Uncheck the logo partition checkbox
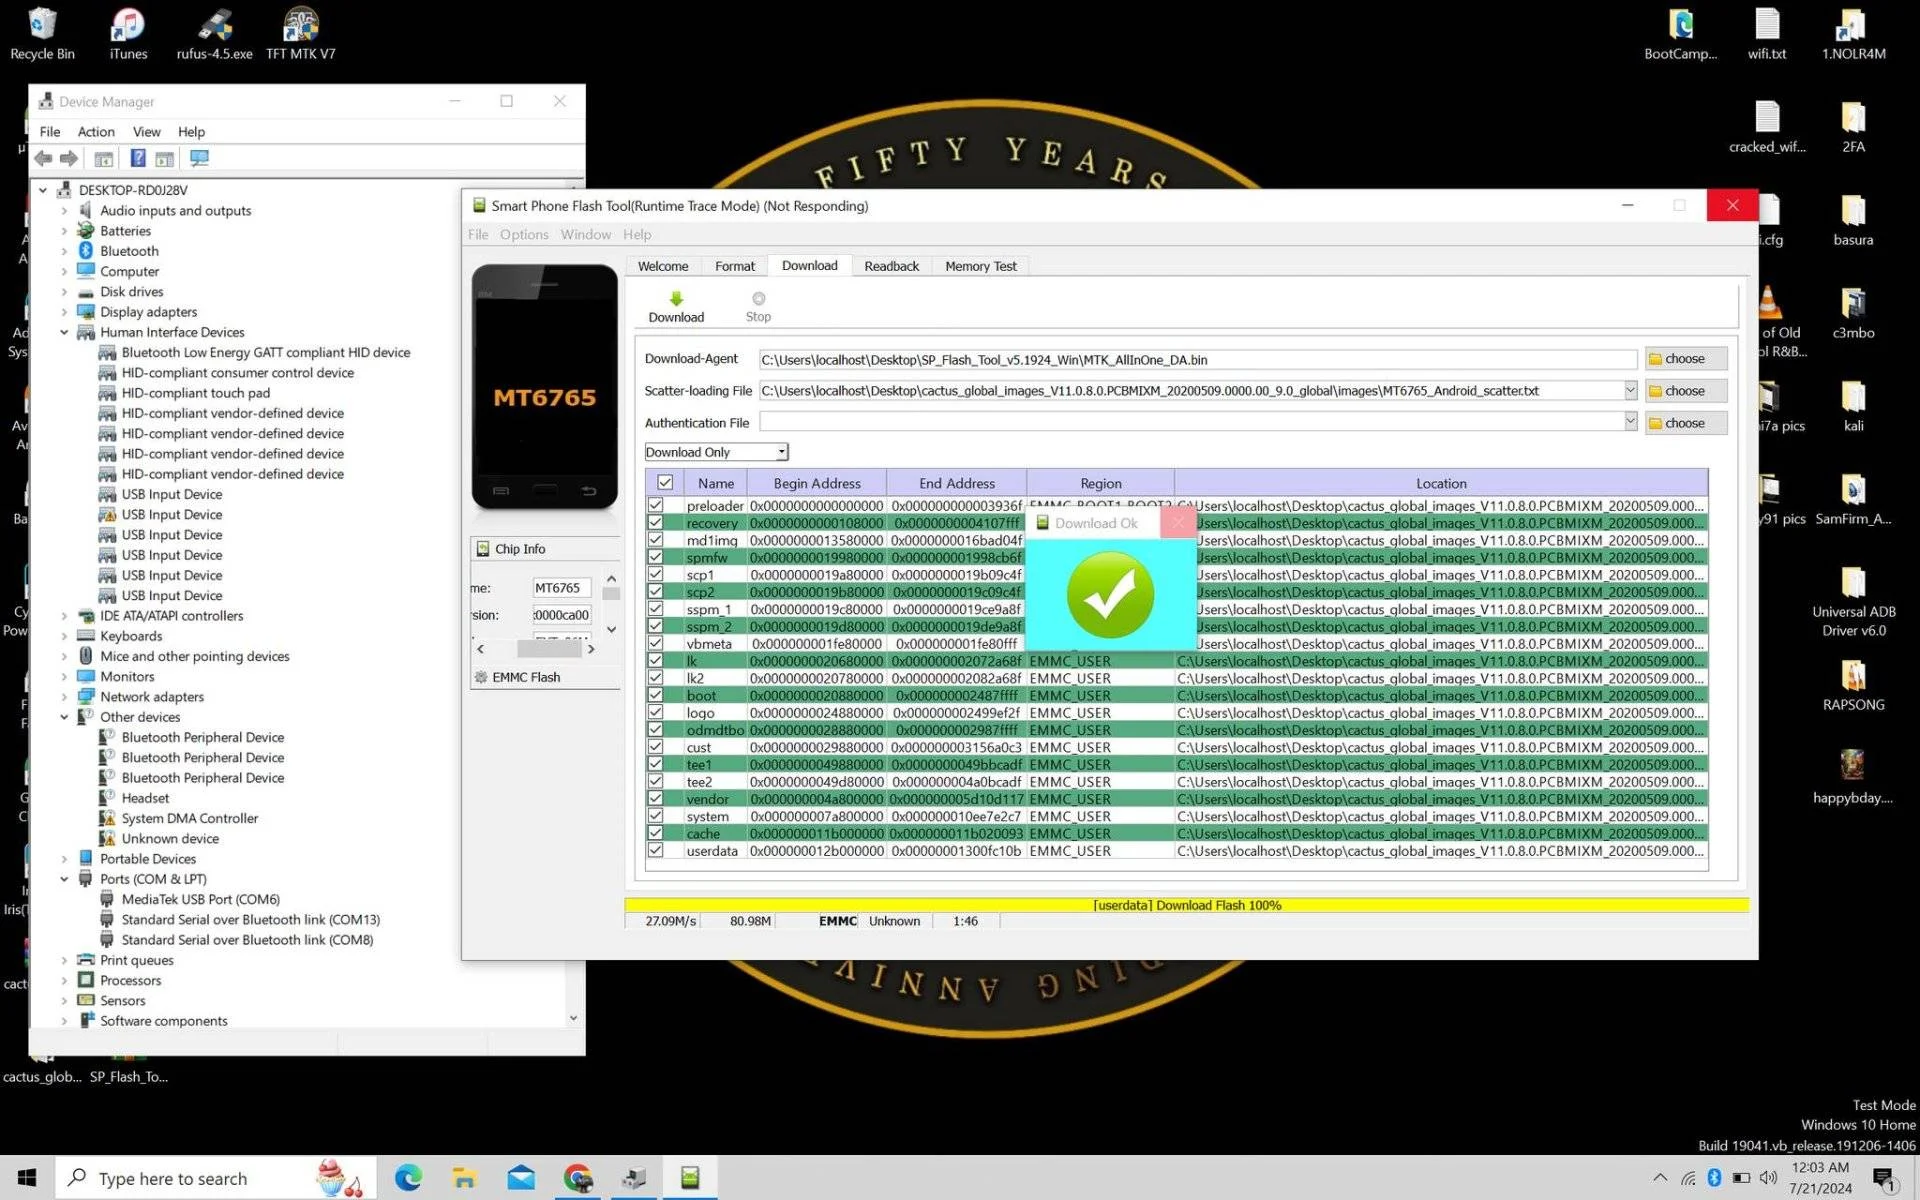The width and height of the screenshot is (1920, 1200). [x=656, y=712]
